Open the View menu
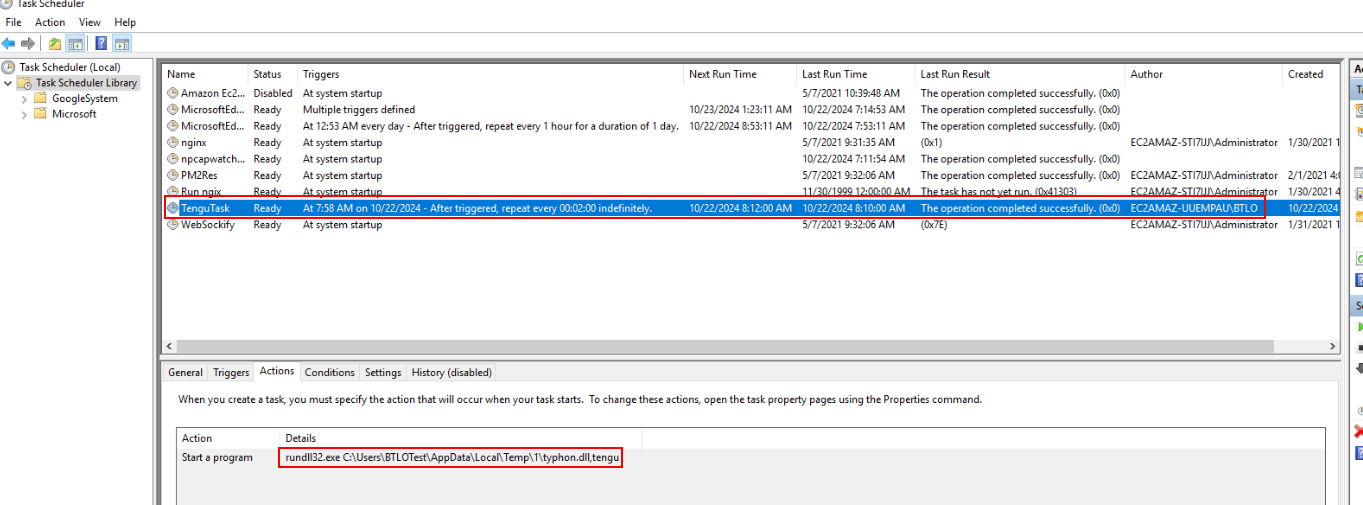Screen dimensions: 1363x505 point(90,22)
